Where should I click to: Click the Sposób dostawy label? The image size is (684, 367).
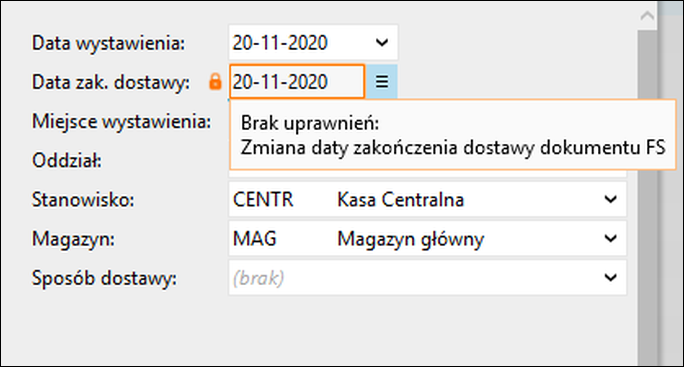pyautogui.click(x=104, y=278)
